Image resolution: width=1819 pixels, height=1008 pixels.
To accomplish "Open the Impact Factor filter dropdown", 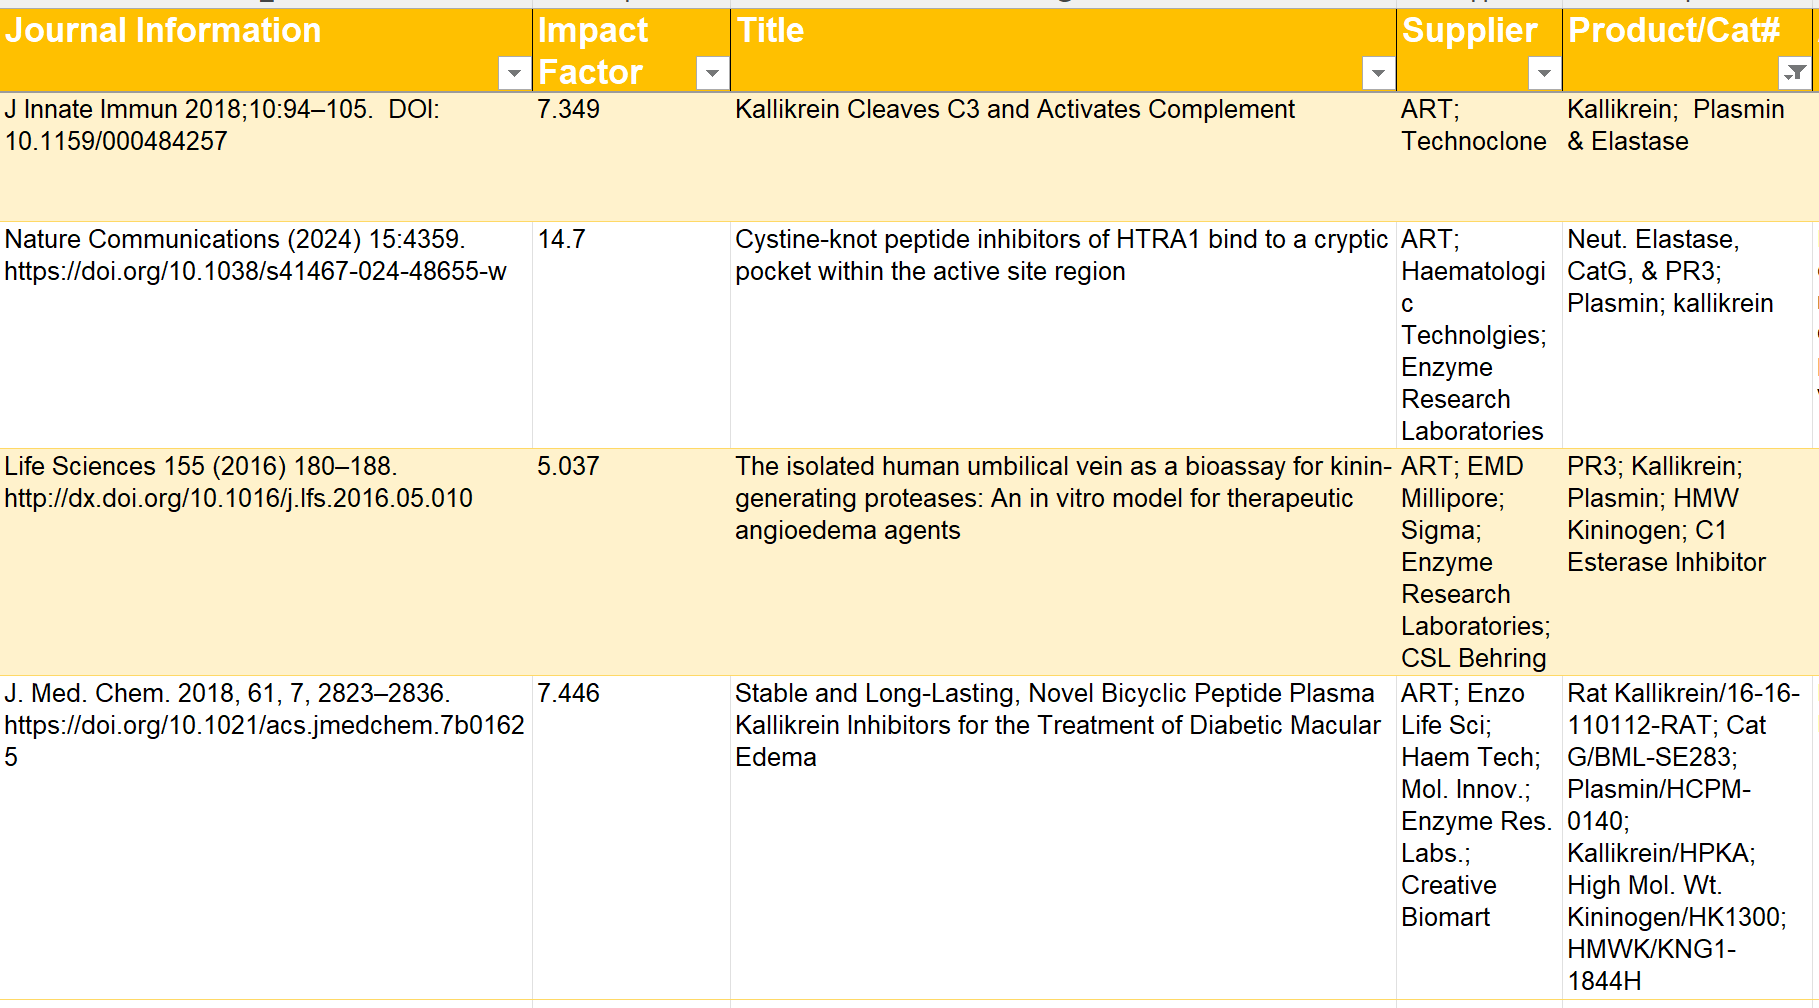I will tap(711, 73).
